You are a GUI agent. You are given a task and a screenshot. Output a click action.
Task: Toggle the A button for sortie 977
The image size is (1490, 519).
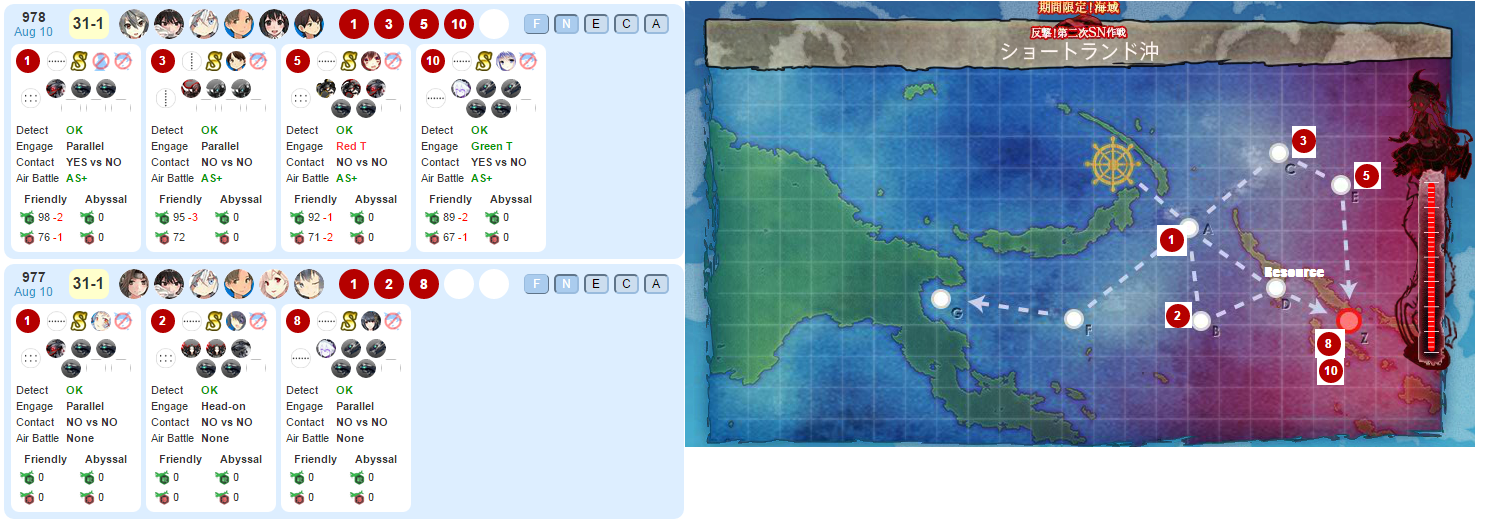pos(656,284)
